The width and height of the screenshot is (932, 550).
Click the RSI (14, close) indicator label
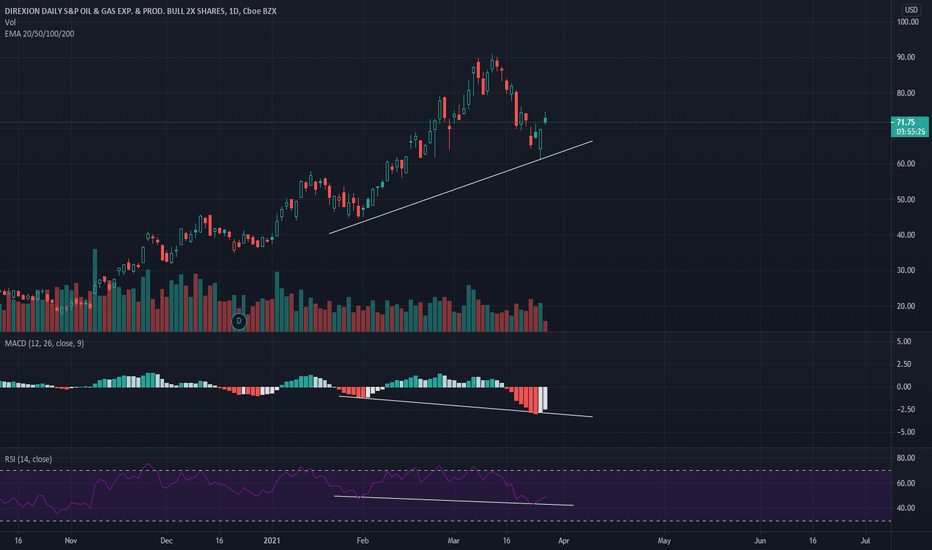coord(28,459)
